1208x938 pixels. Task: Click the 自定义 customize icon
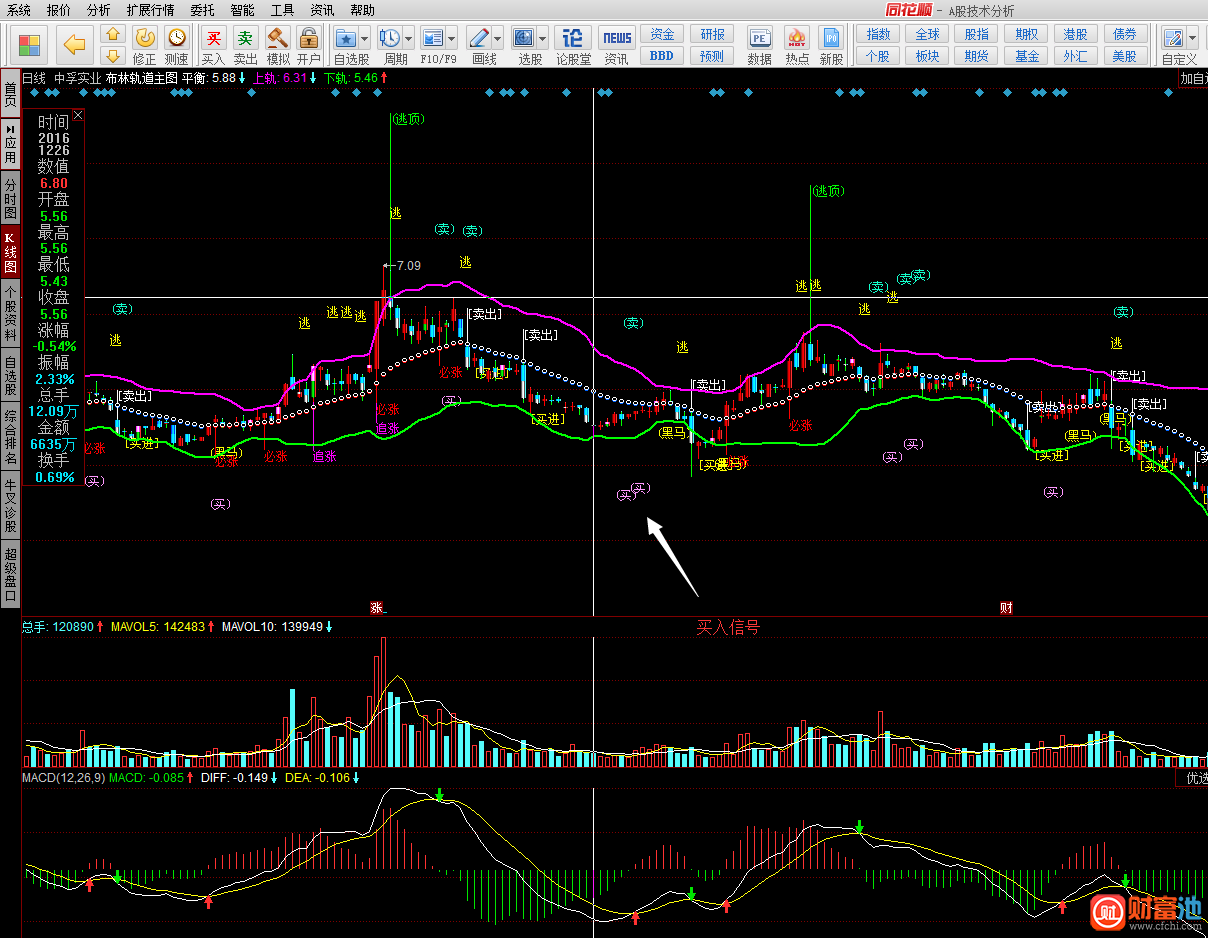pyautogui.click(x=1173, y=38)
